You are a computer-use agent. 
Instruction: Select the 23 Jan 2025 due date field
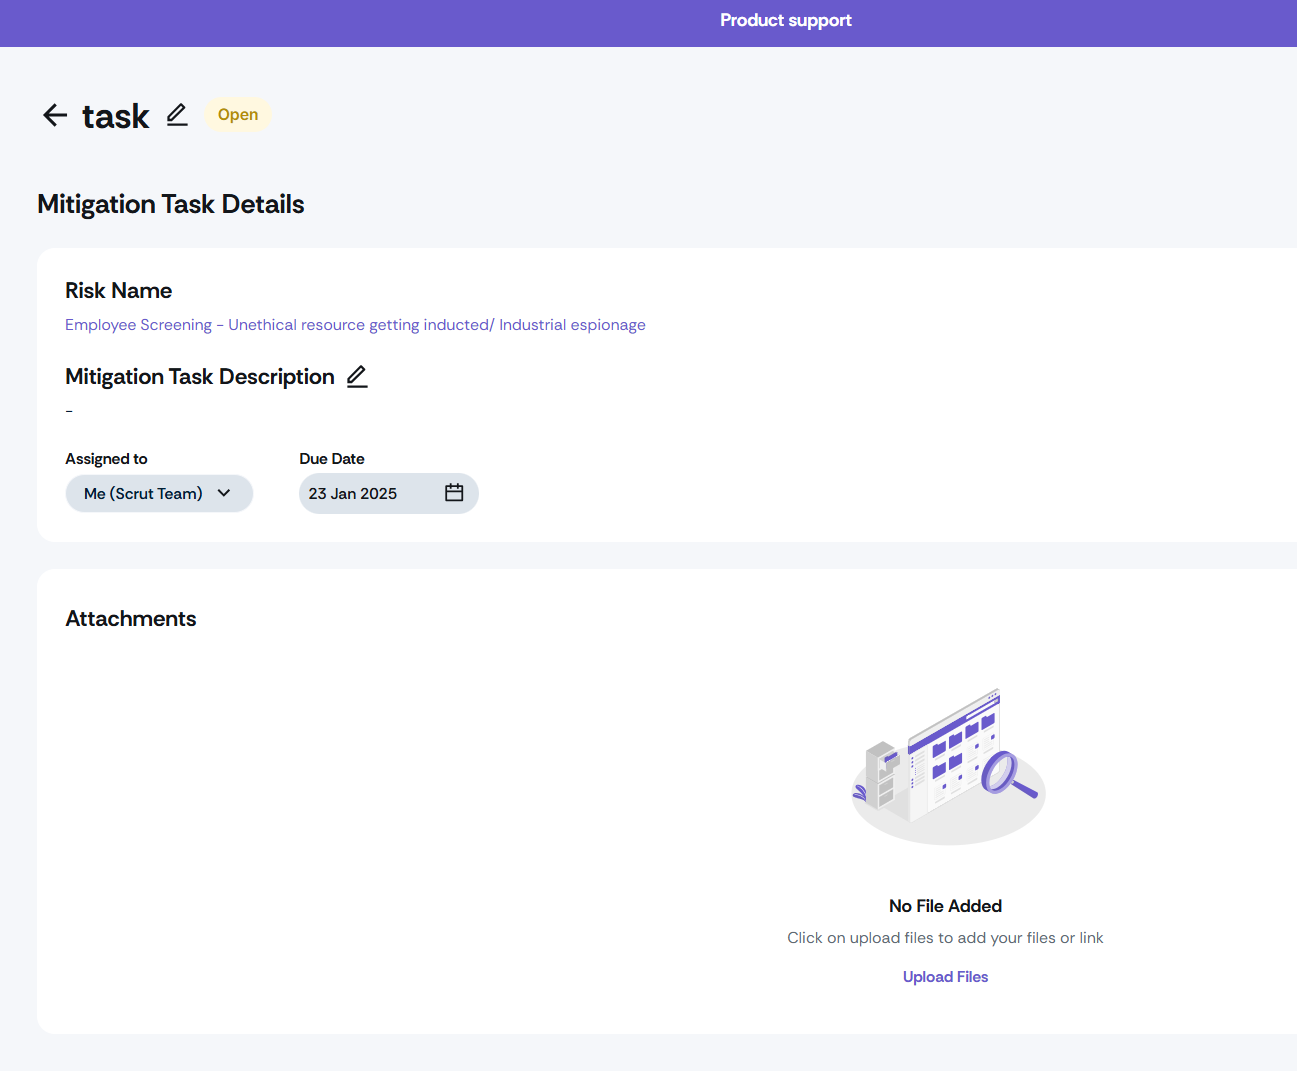click(388, 494)
